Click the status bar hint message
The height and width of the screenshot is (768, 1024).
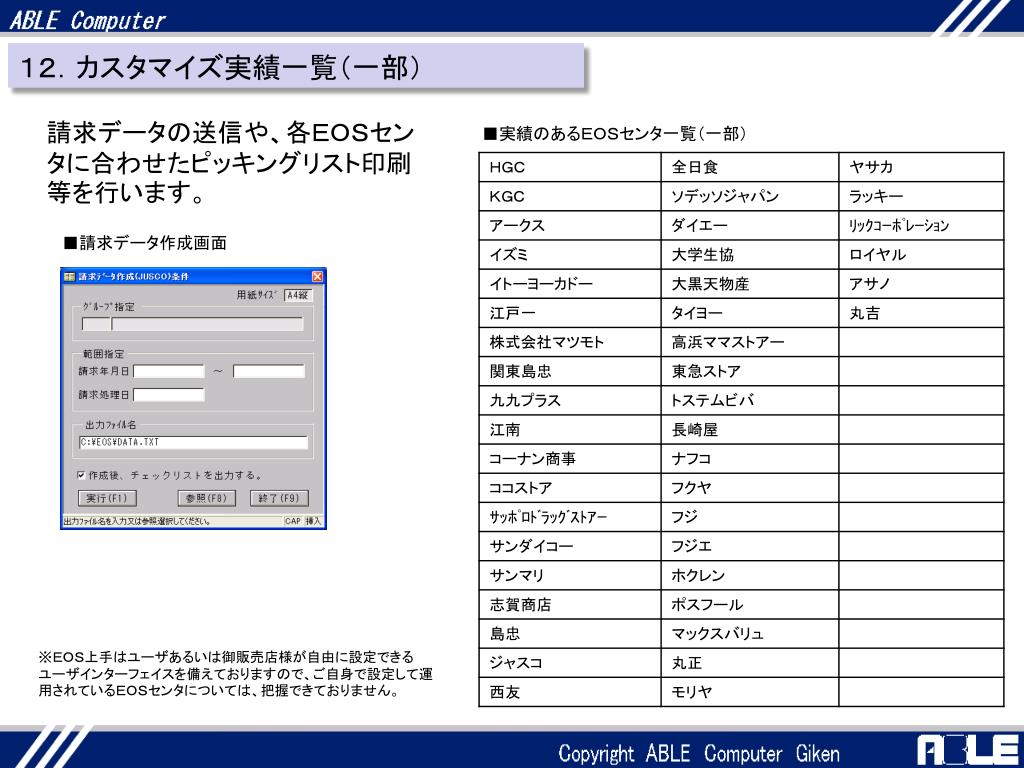(137, 522)
